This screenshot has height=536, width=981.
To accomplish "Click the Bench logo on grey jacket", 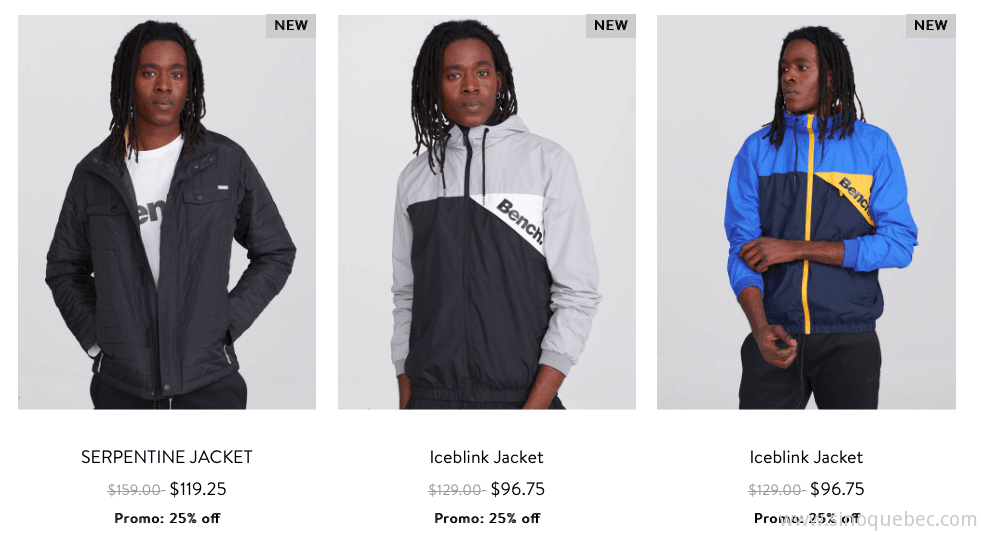I will (519, 221).
